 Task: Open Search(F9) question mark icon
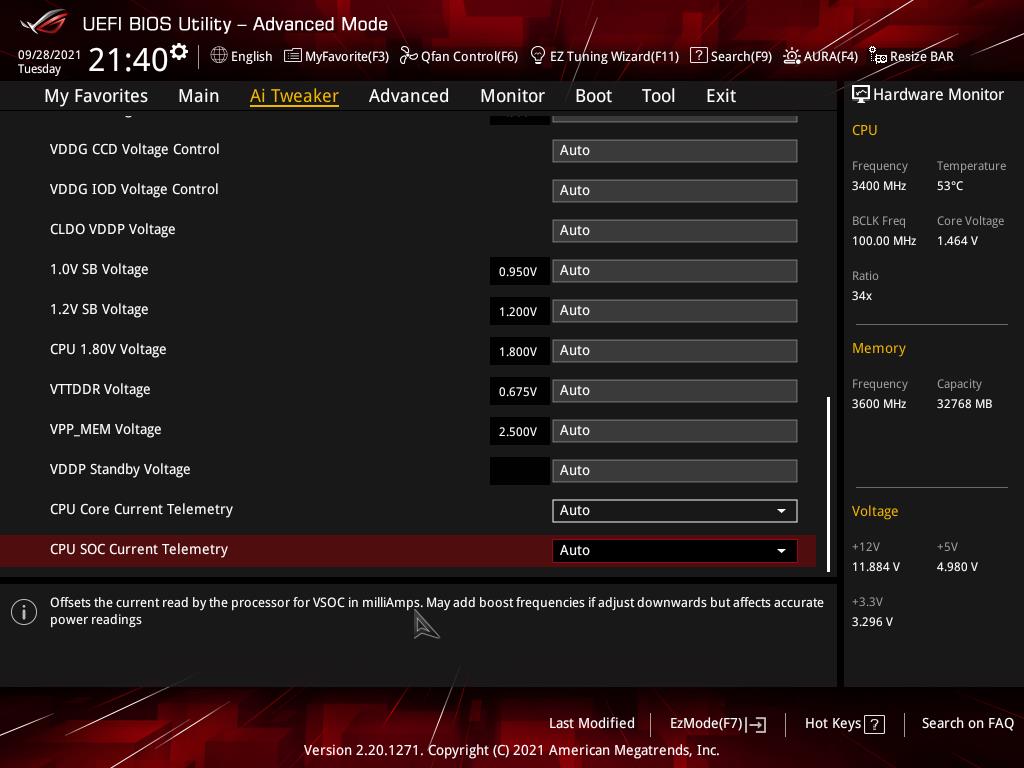click(699, 56)
